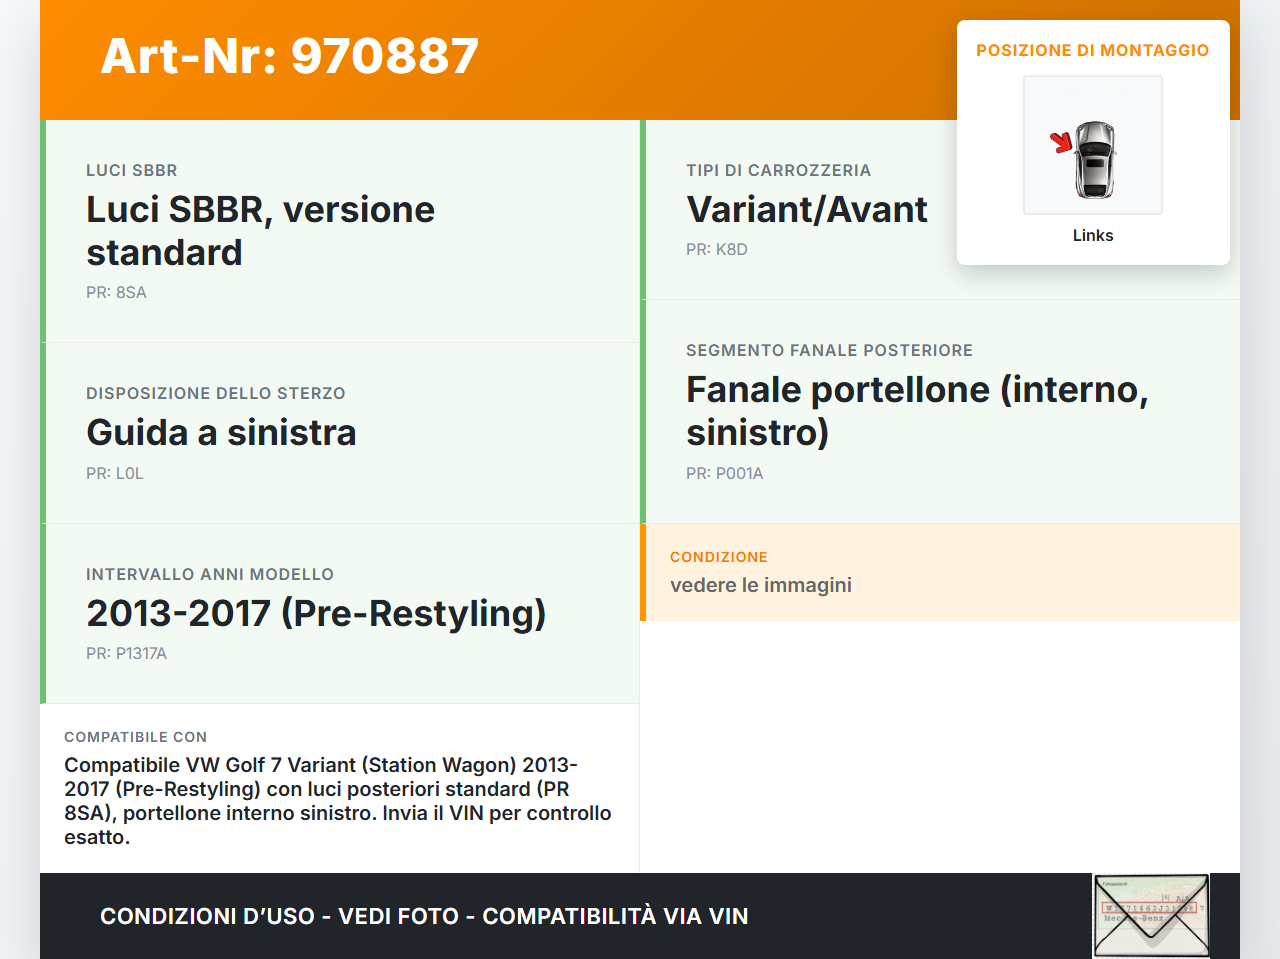Select the Variant/Avant body type
This screenshot has height=959, width=1280.
tap(806, 210)
